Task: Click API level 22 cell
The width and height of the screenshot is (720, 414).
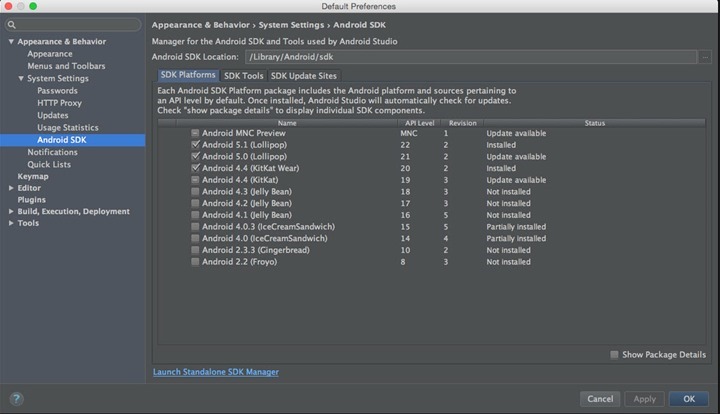Action: 405,145
